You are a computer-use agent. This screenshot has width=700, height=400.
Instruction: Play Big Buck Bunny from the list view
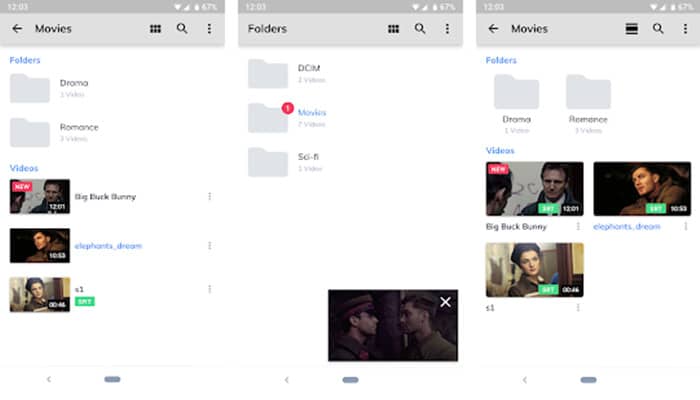point(40,196)
